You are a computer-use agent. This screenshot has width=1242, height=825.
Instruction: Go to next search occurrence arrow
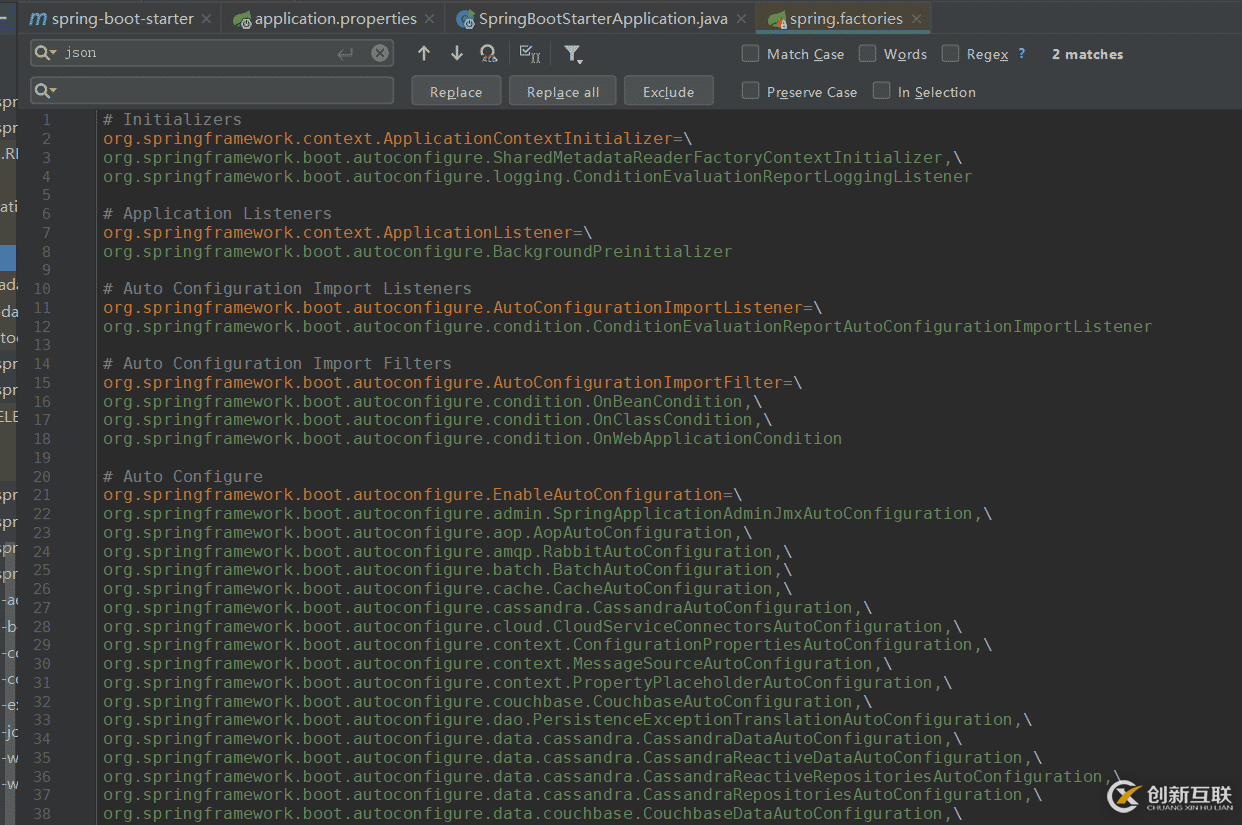(457, 54)
